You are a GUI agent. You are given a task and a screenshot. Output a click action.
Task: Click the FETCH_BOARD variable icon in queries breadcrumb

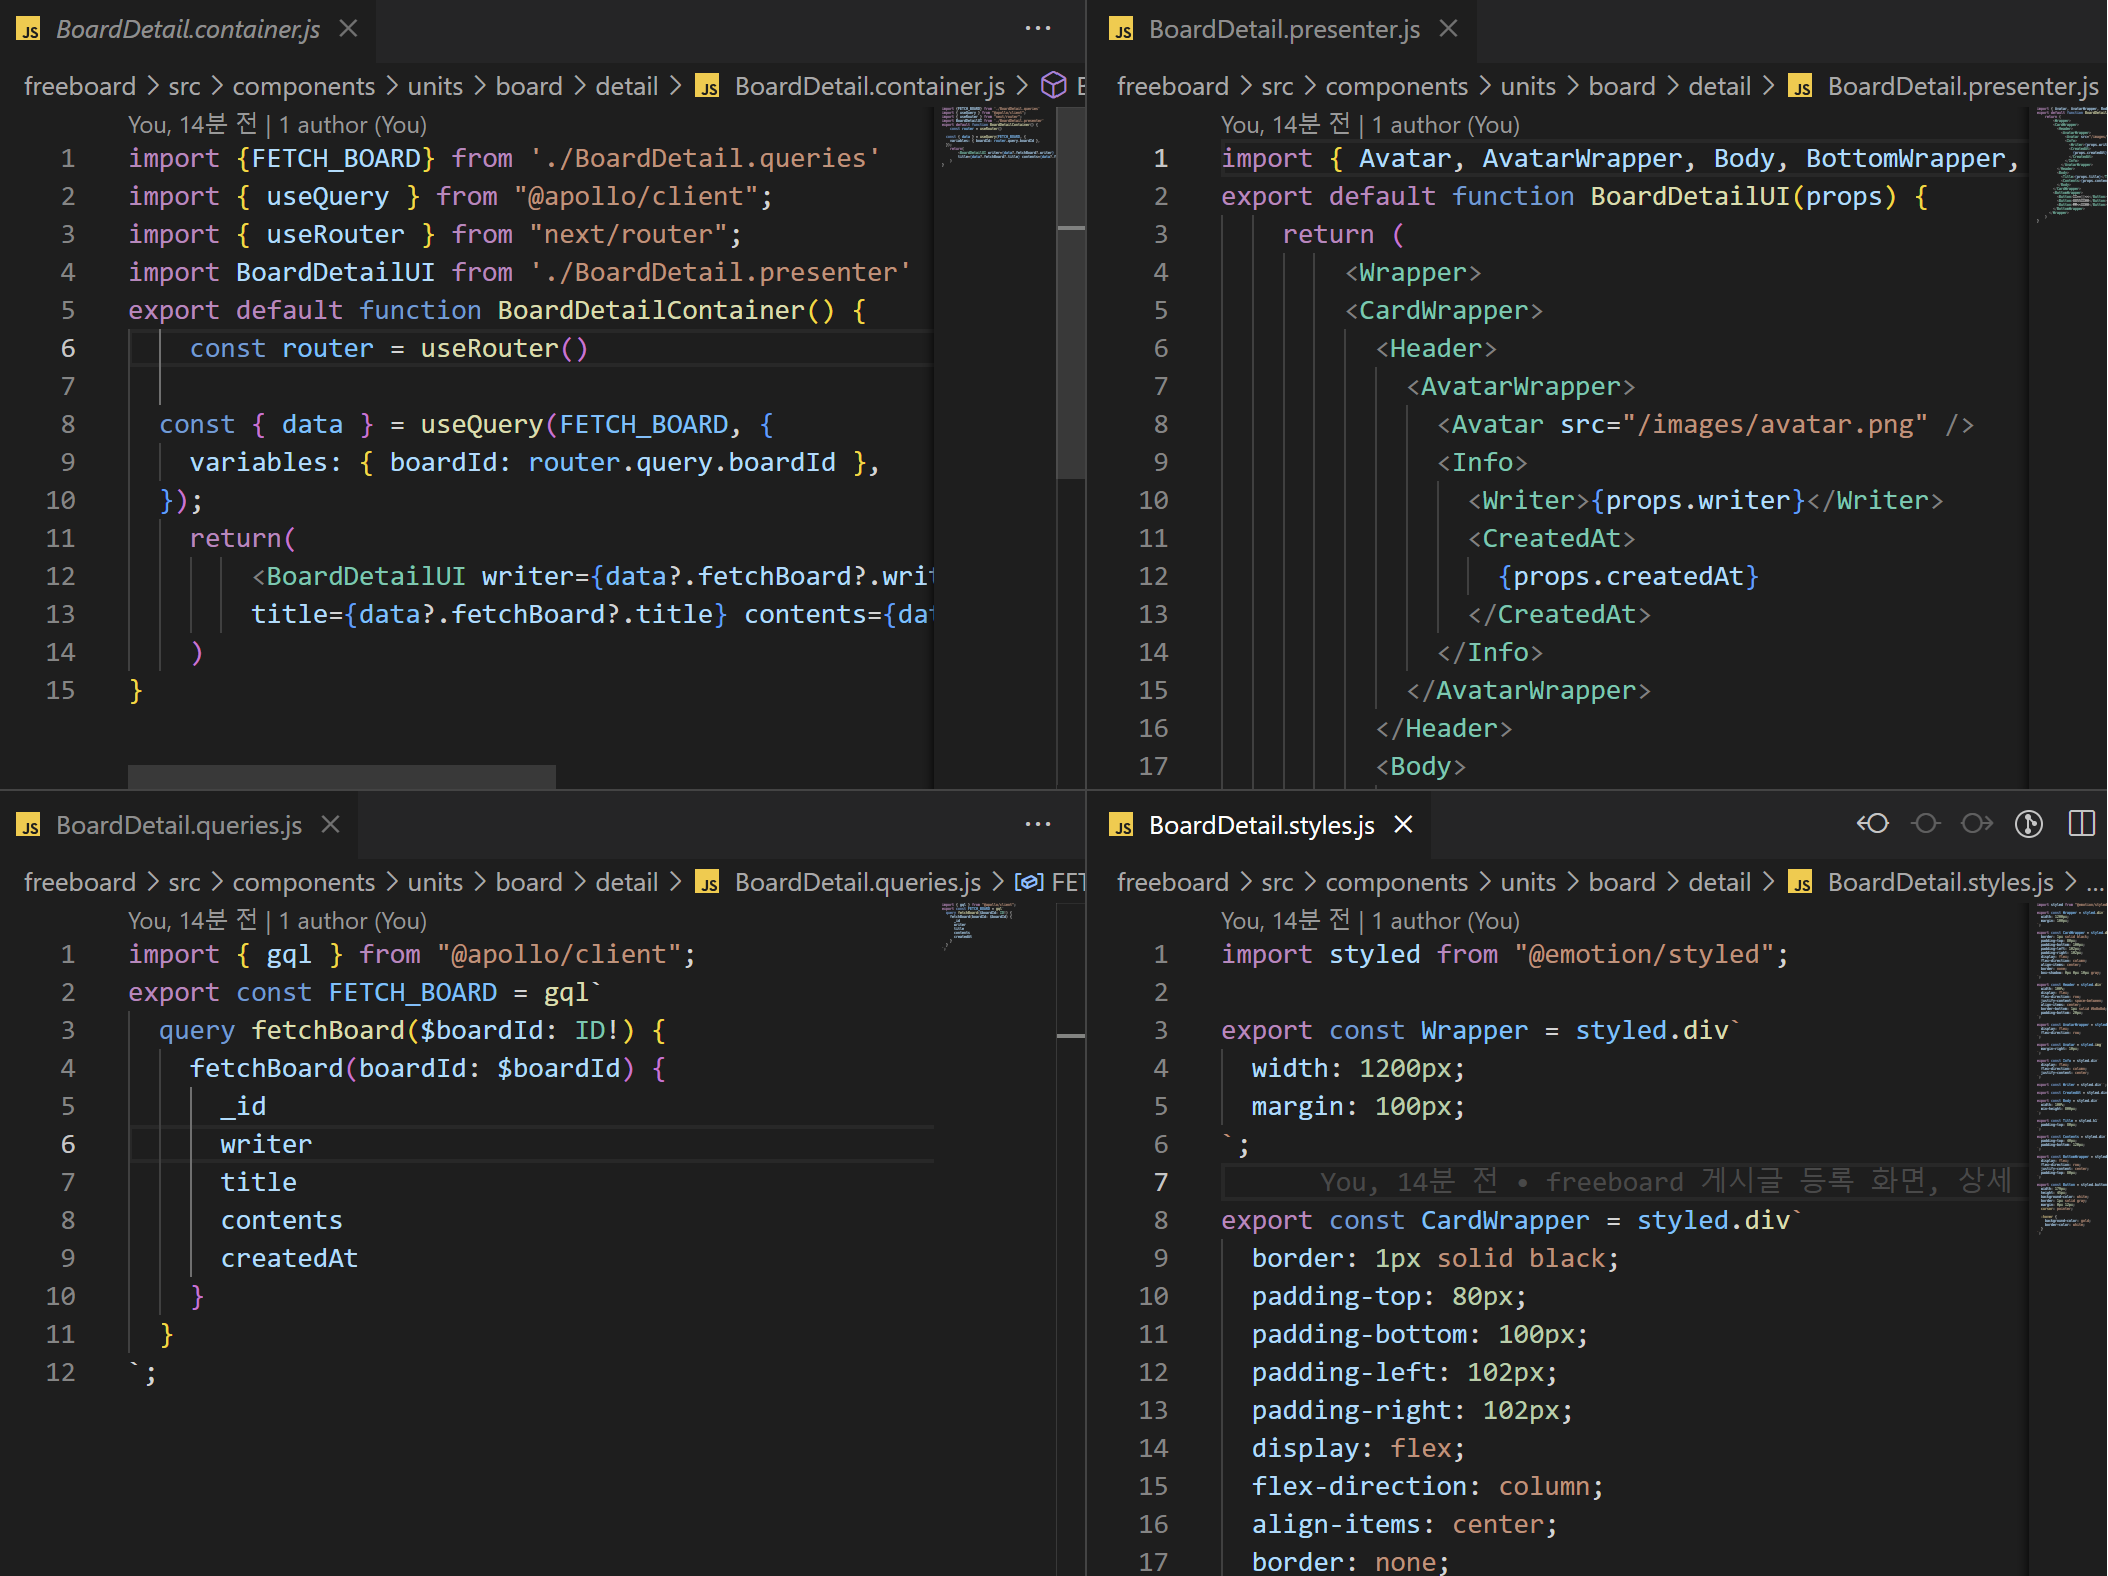[x=1029, y=881]
